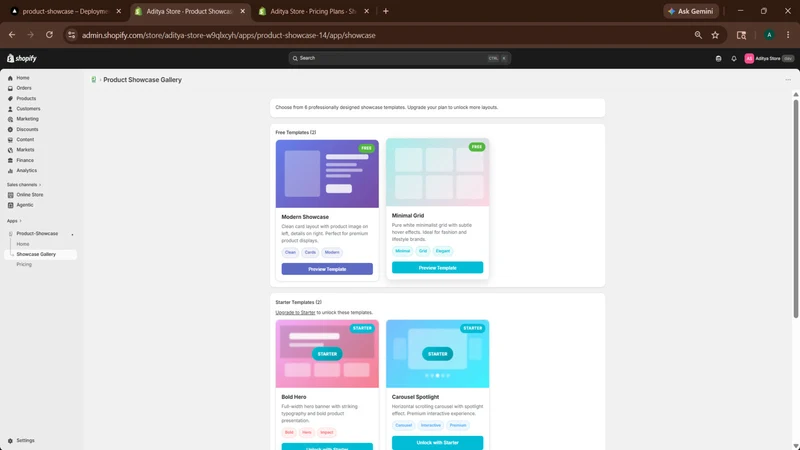Click the Grid tag on Minimal Grid
800x450 pixels.
[x=423, y=251]
